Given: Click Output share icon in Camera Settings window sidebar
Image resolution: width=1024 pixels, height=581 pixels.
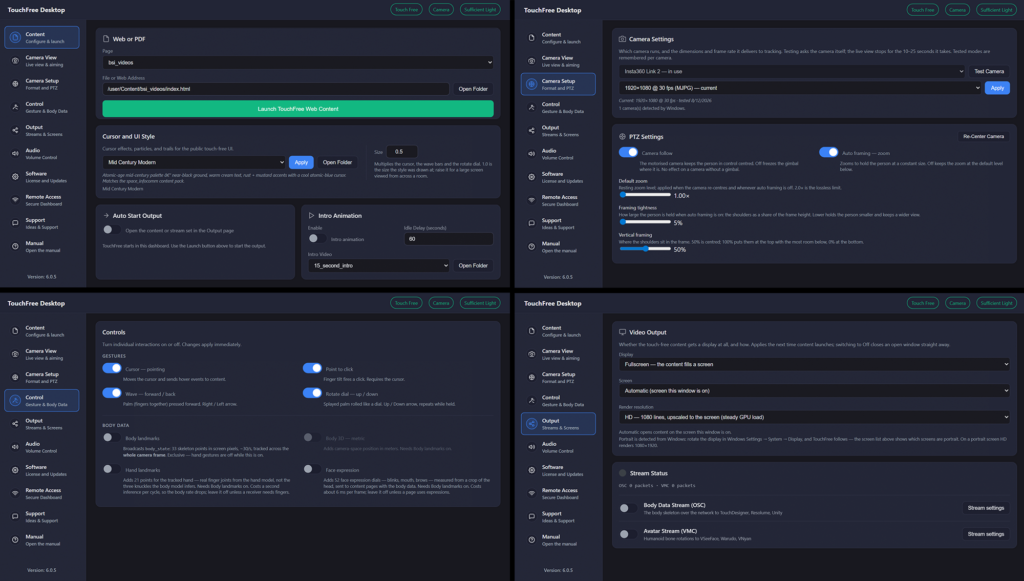Looking at the screenshot, I should click(x=532, y=131).
